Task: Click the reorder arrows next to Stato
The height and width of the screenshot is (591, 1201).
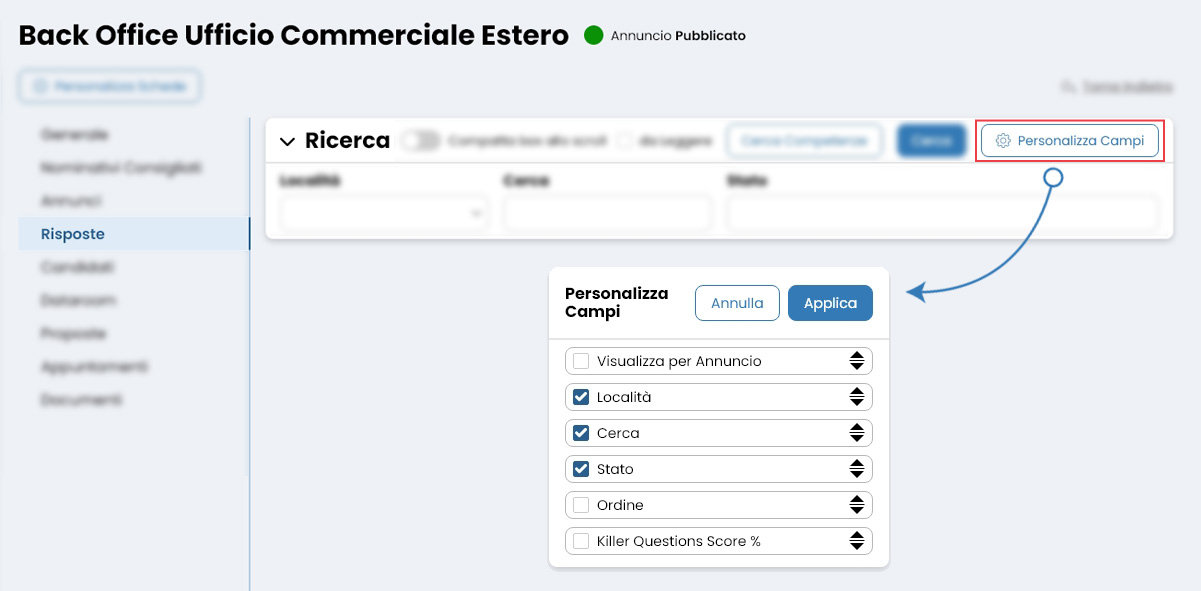Action: [857, 468]
